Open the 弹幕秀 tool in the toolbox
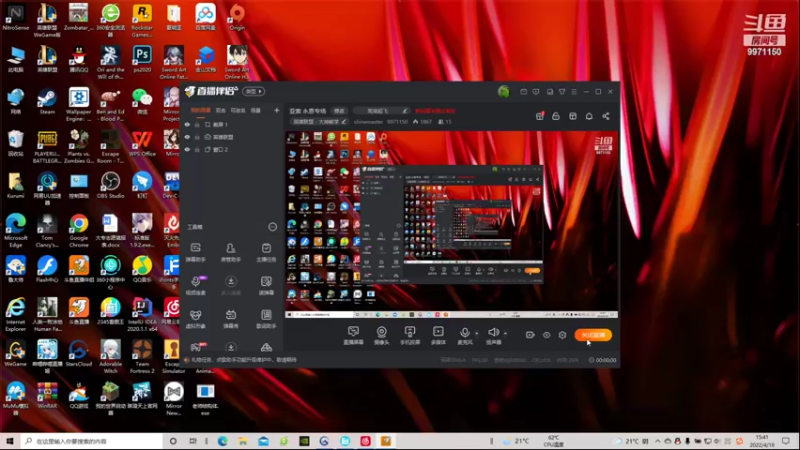This screenshot has width=800, height=450. click(x=231, y=319)
